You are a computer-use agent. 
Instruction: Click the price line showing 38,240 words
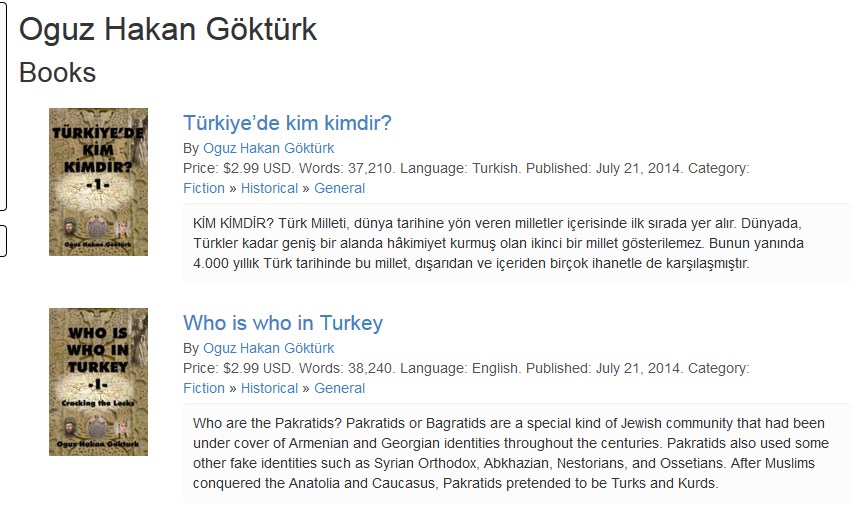(466, 368)
